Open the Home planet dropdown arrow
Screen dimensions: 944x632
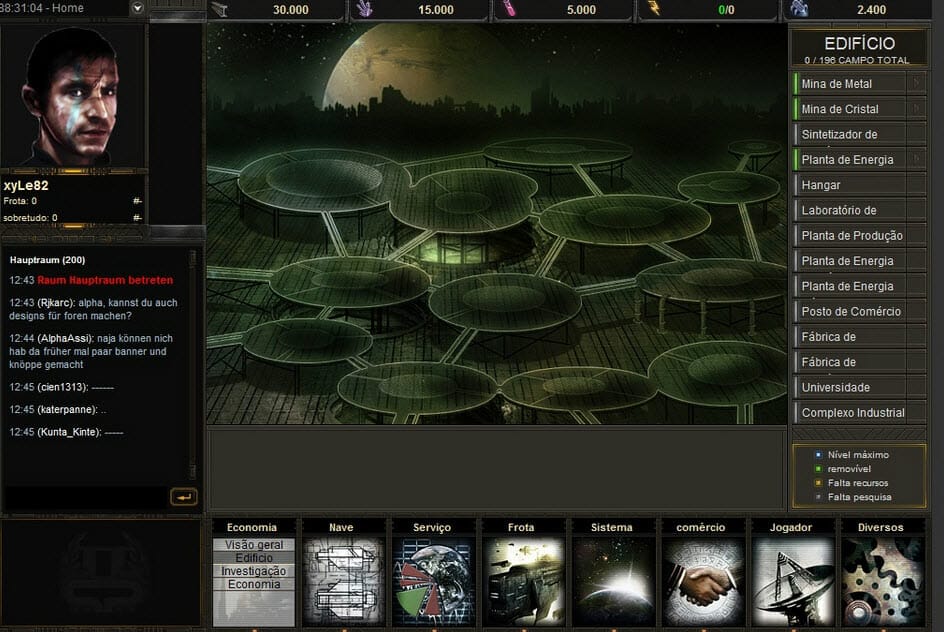click(137, 9)
